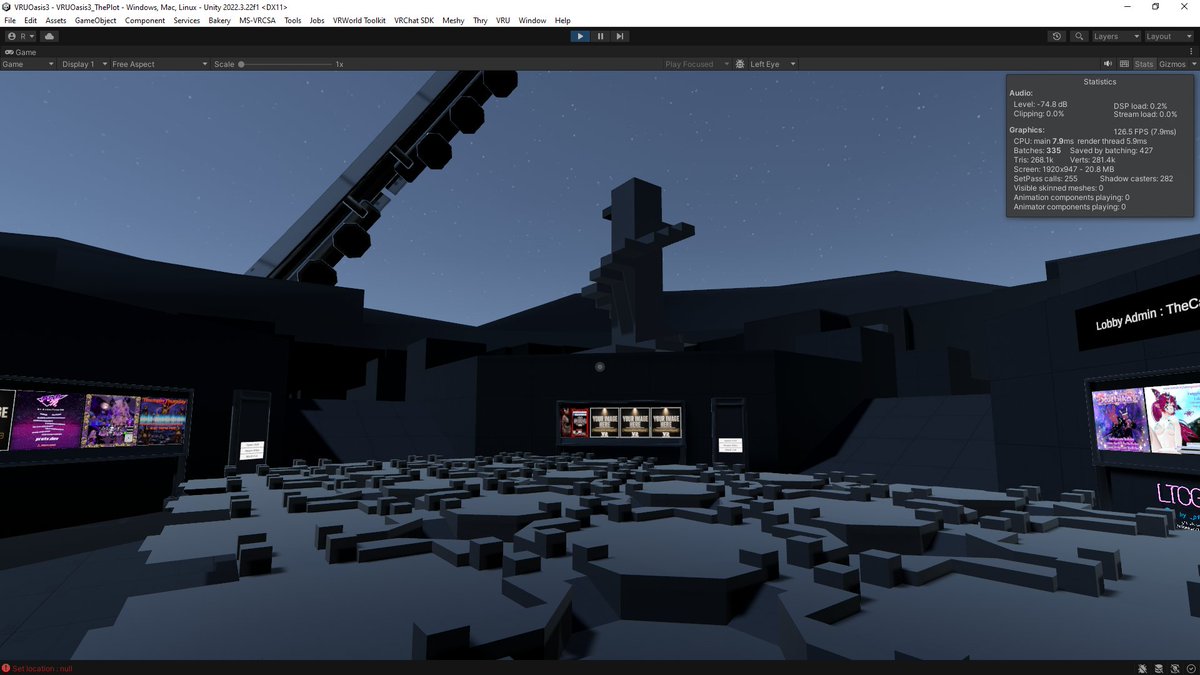Toggle the shortcuts keyboard icon
1200x675 pixels.
point(1122,64)
